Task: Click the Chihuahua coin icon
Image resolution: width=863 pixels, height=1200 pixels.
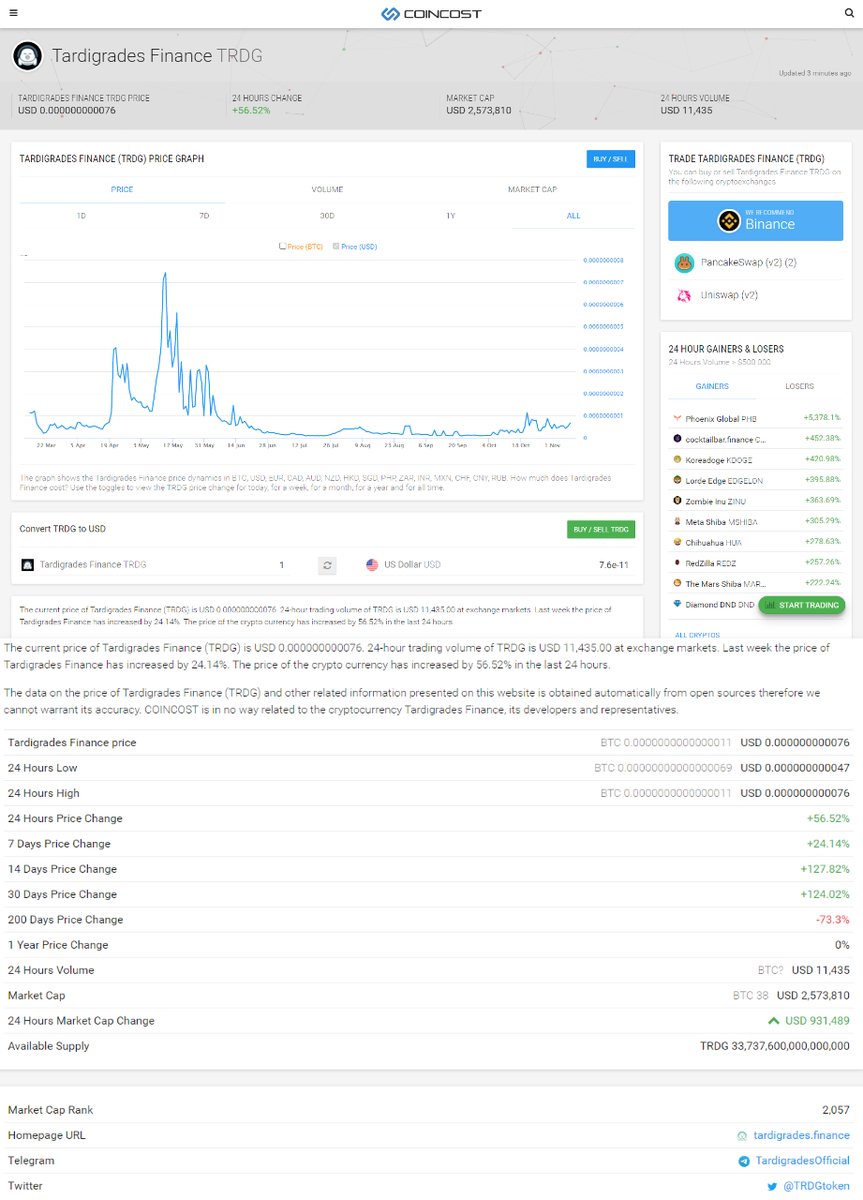Action: pos(677,541)
